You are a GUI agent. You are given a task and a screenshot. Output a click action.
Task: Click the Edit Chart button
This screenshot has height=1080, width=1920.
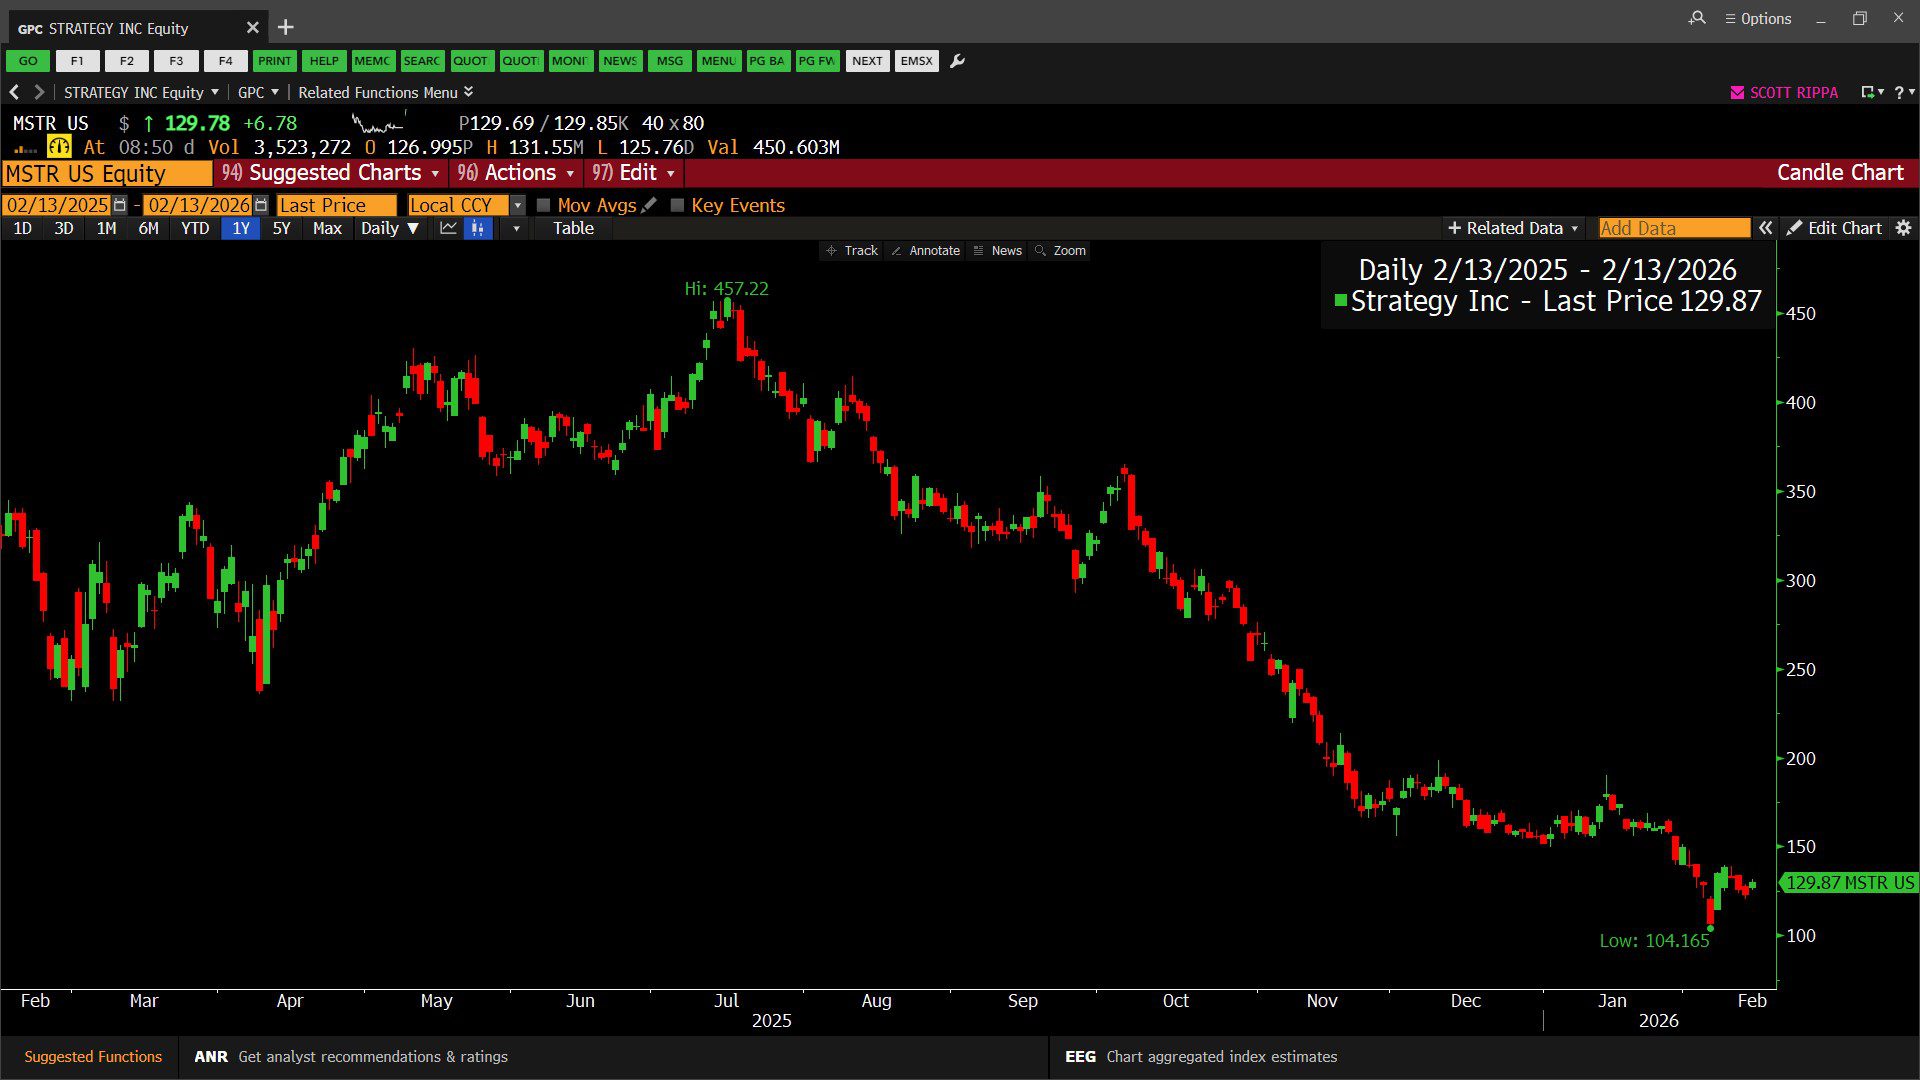coord(1834,228)
